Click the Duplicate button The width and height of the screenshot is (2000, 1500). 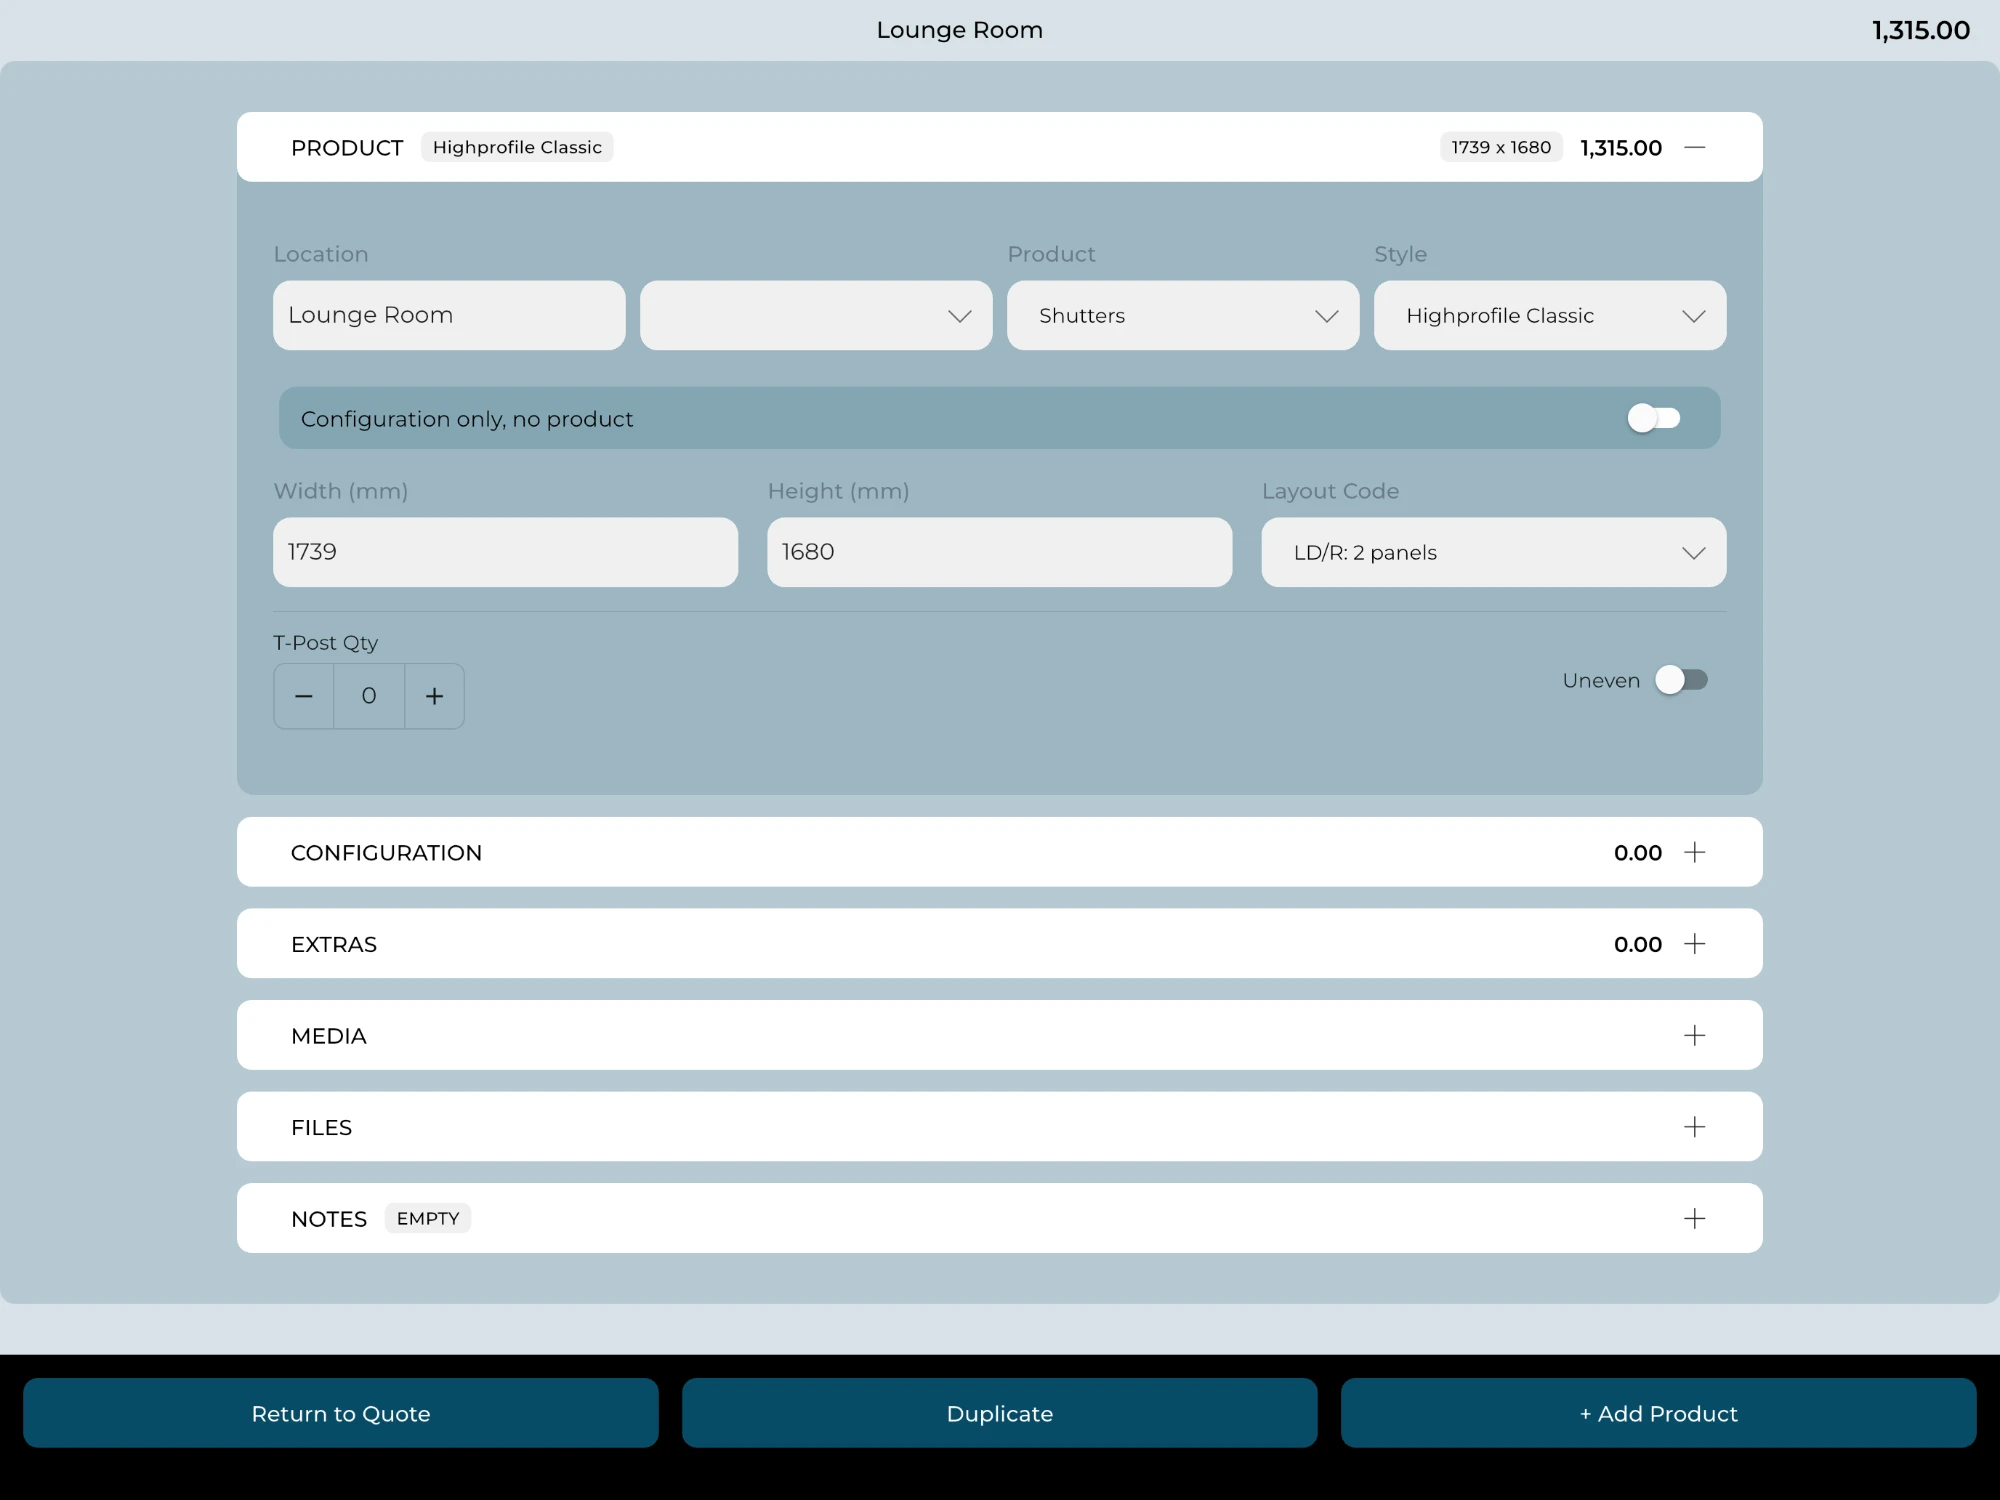pos(1000,1413)
